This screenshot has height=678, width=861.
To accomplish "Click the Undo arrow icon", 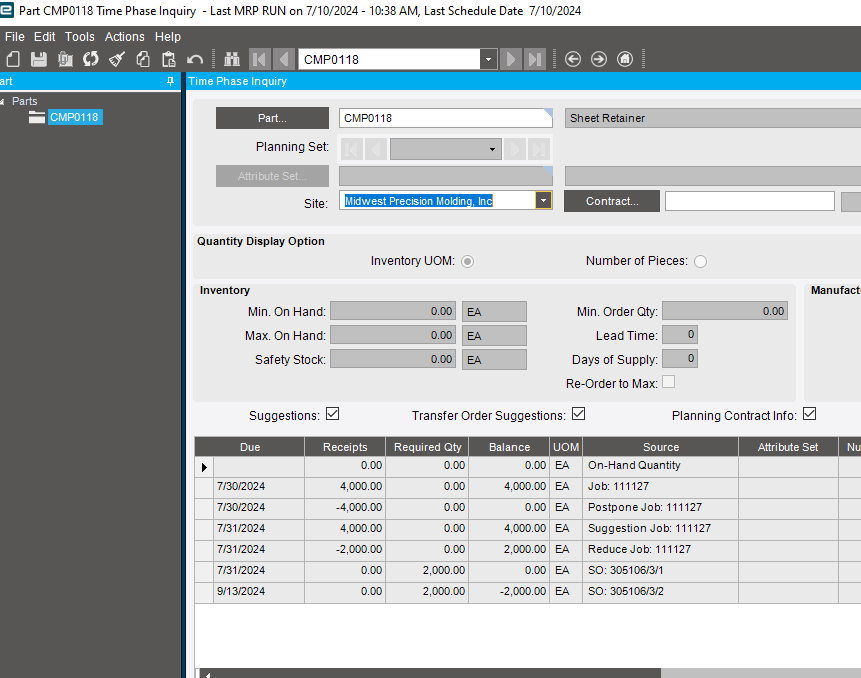I will (196, 59).
